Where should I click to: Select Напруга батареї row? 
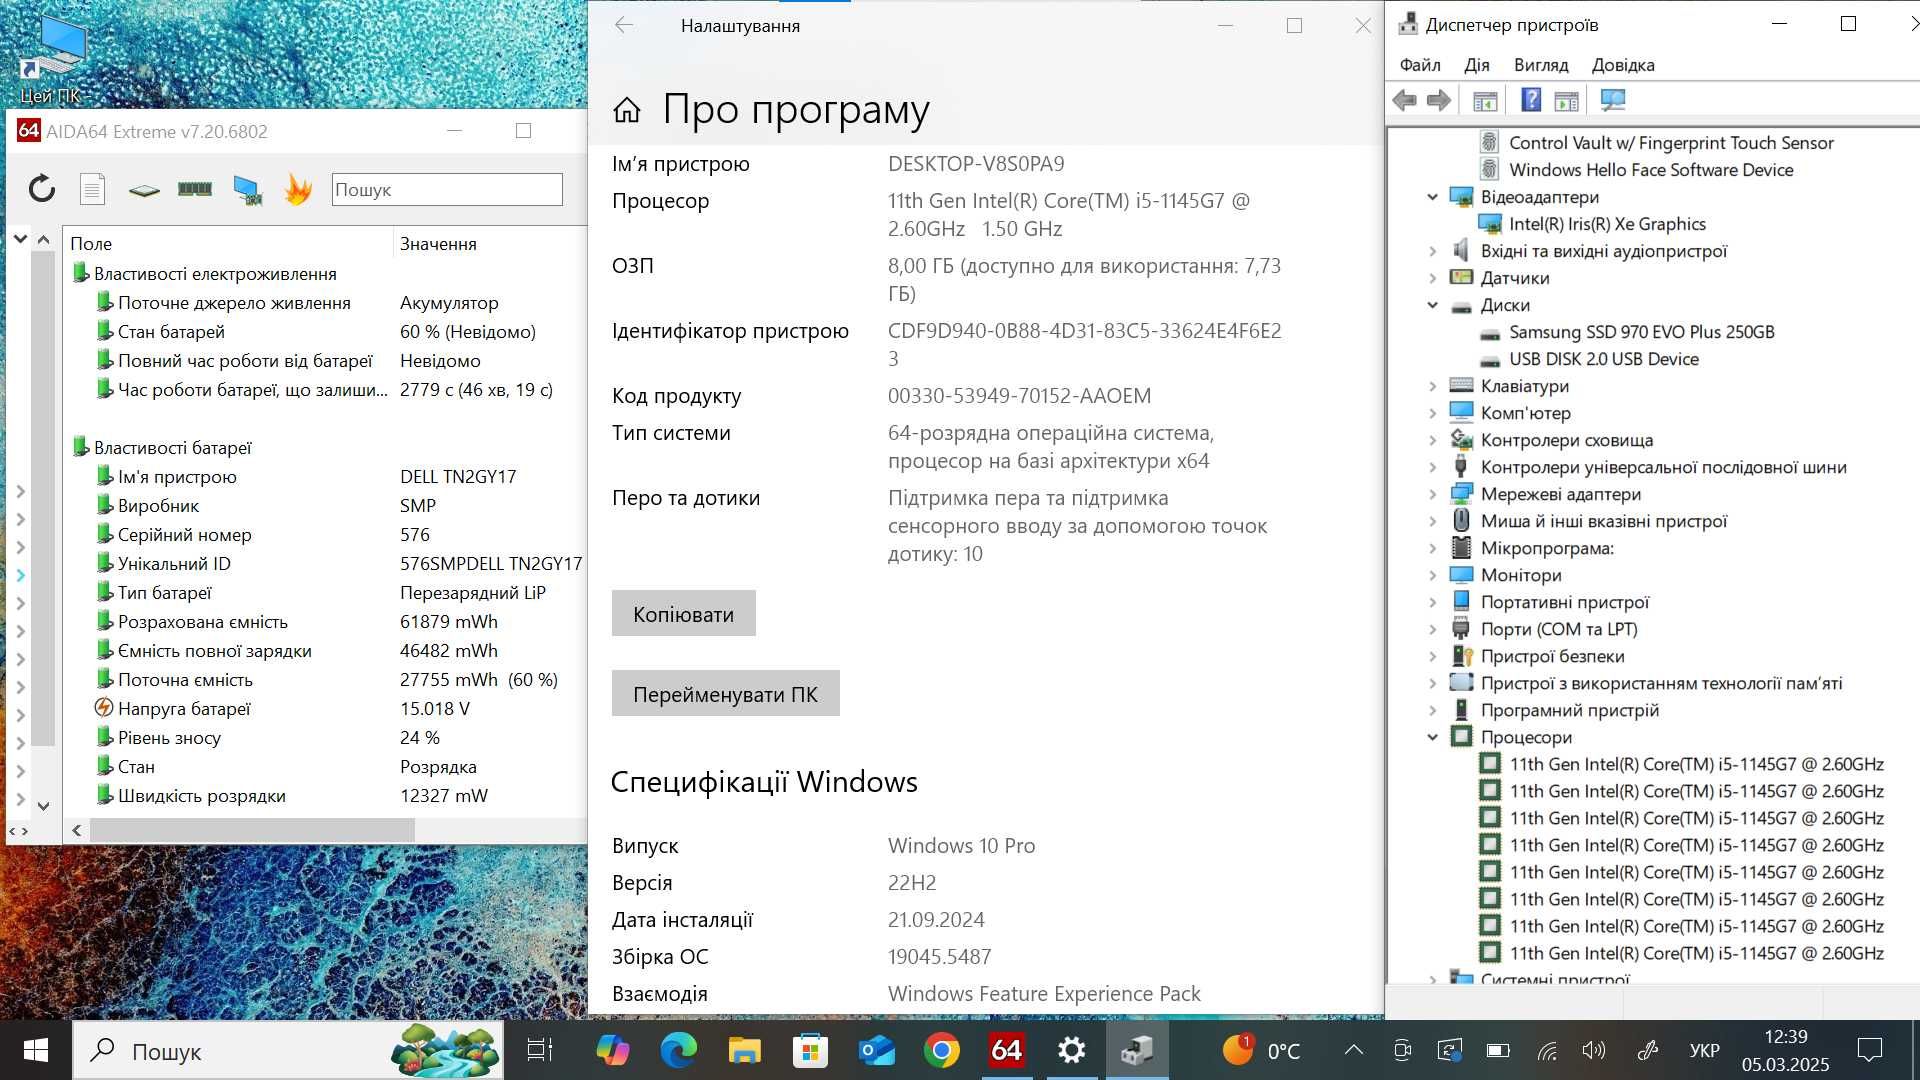point(326,708)
